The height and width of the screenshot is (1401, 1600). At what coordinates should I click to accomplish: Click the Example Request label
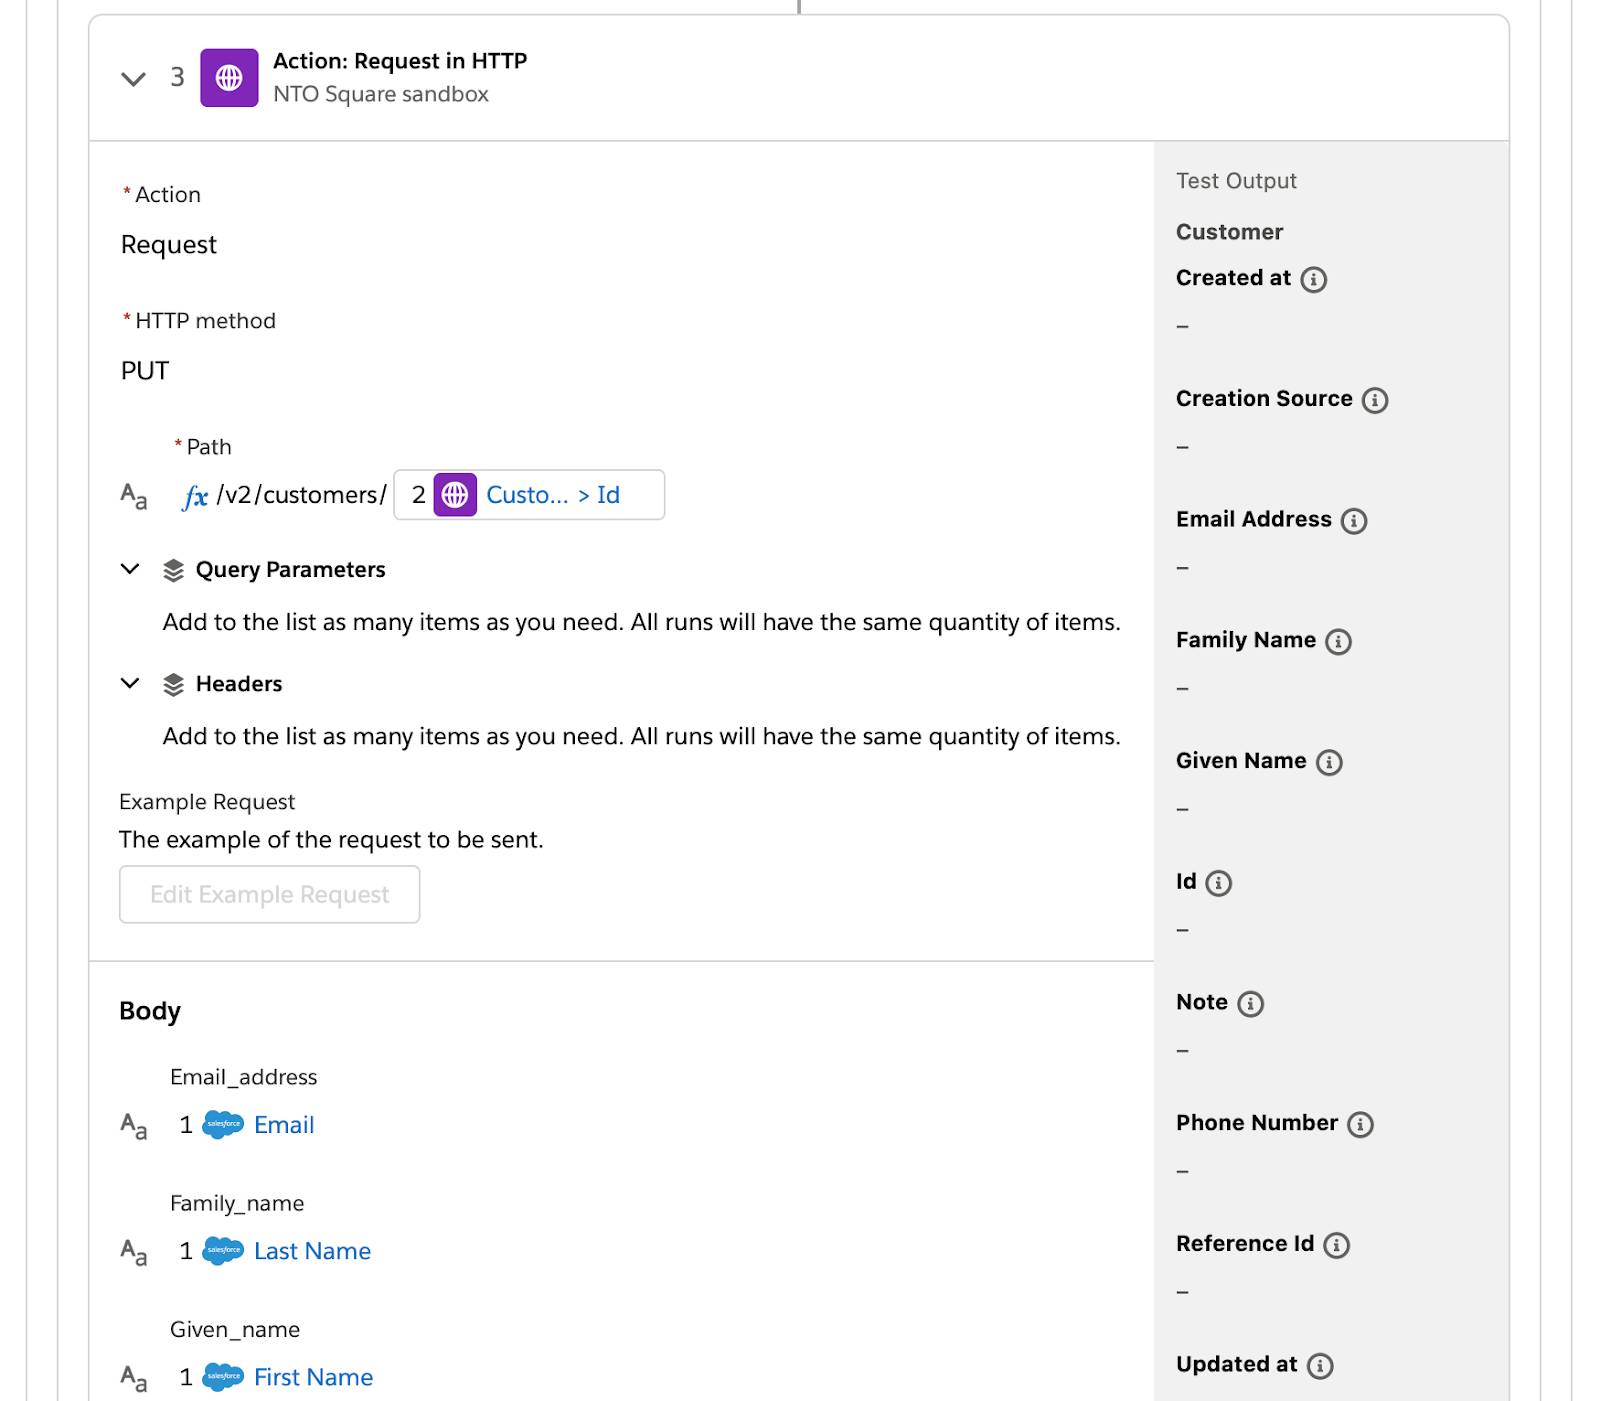click(207, 802)
